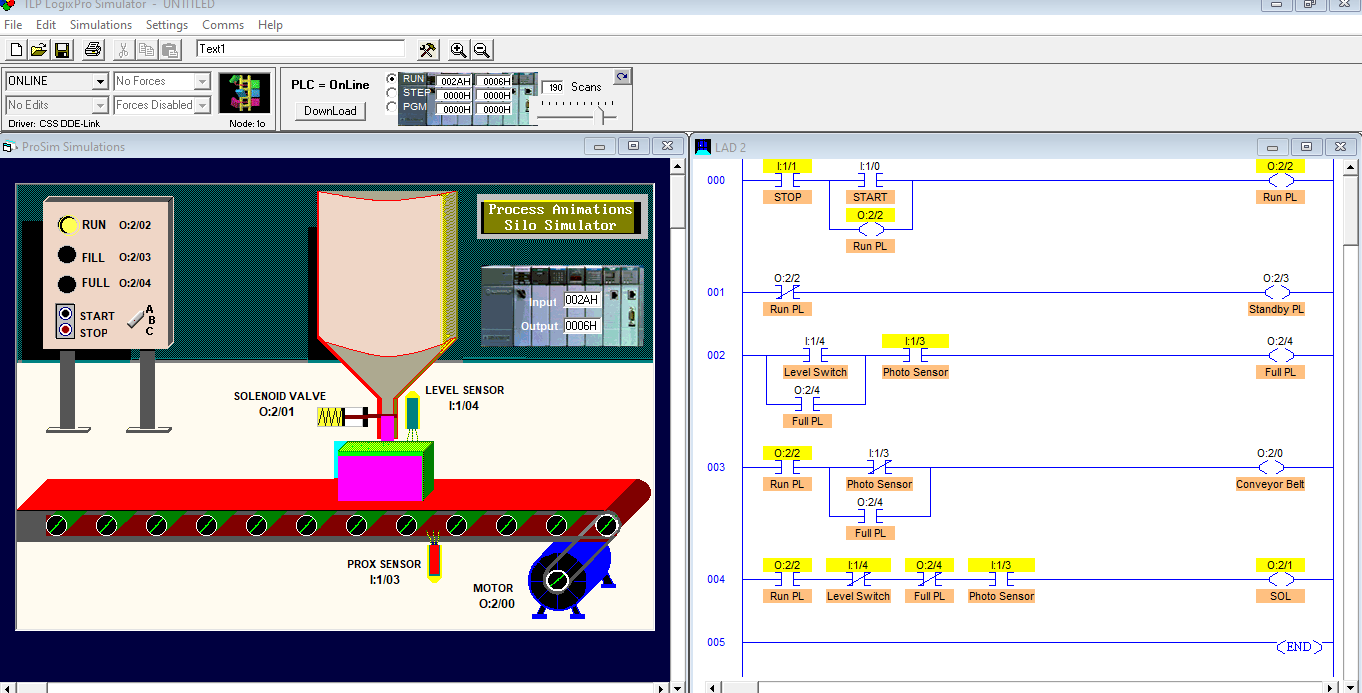Click the Copy icon in toolbar
The width and height of the screenshot is (1362, 693).
pyautogui.click(x=147, y=49)
